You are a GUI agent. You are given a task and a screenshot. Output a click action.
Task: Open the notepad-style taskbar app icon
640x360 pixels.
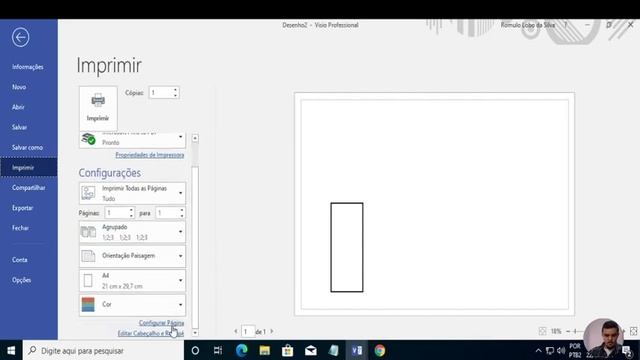coord(333,351)
